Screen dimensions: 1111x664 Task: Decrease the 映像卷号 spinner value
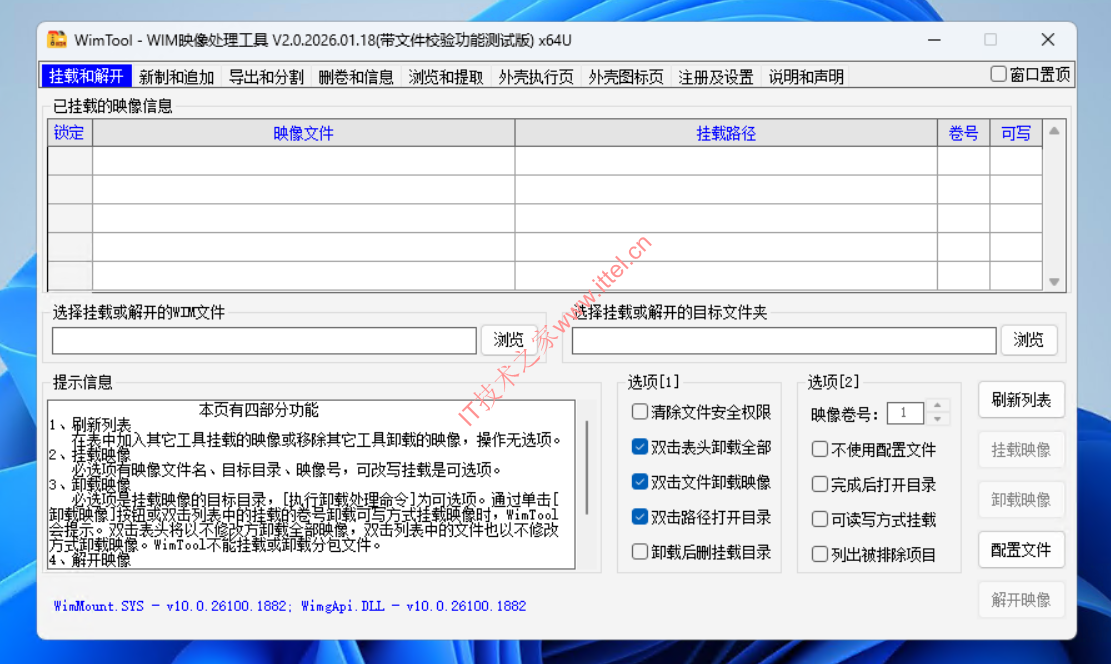(x=936, y=419)
